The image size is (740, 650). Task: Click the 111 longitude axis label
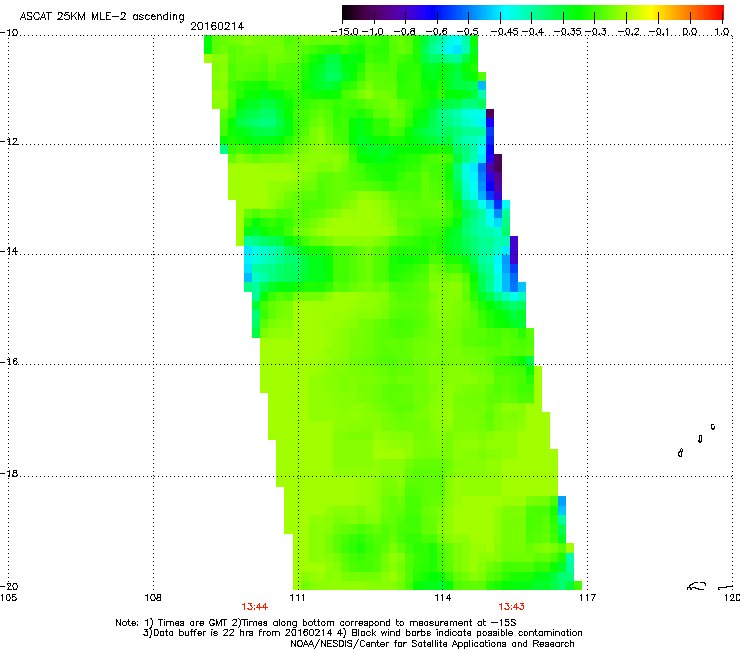click(297, 598)
